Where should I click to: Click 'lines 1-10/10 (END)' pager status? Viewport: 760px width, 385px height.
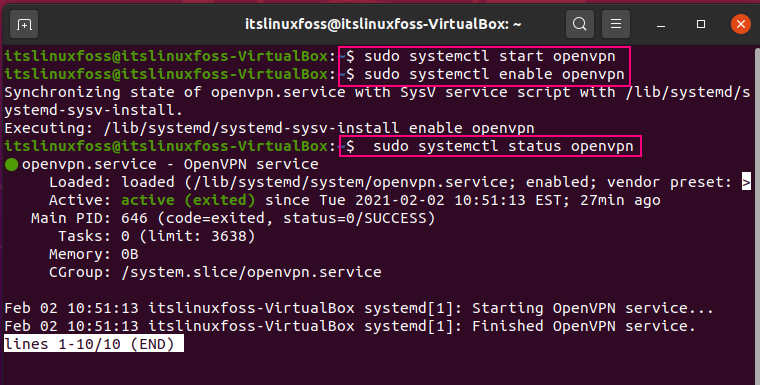94,344
